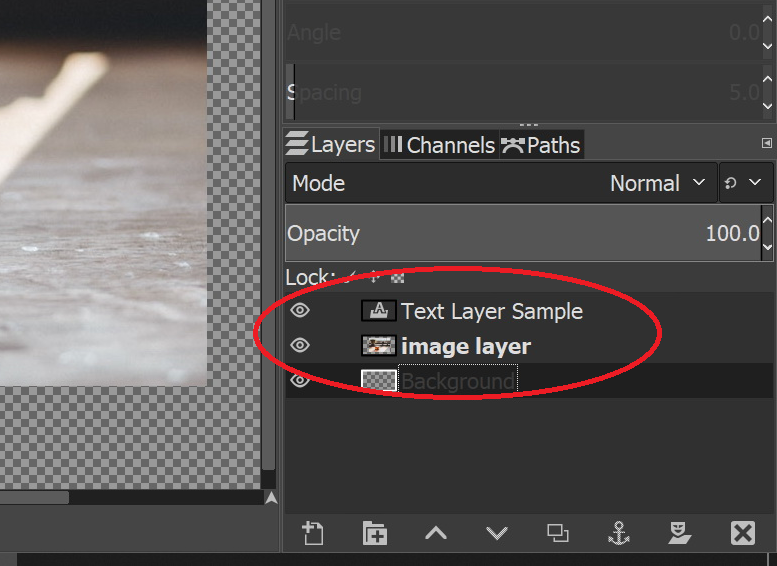Hide the Text Layer Sample layer
Screen dimensions: 777x566
(300, 311)
